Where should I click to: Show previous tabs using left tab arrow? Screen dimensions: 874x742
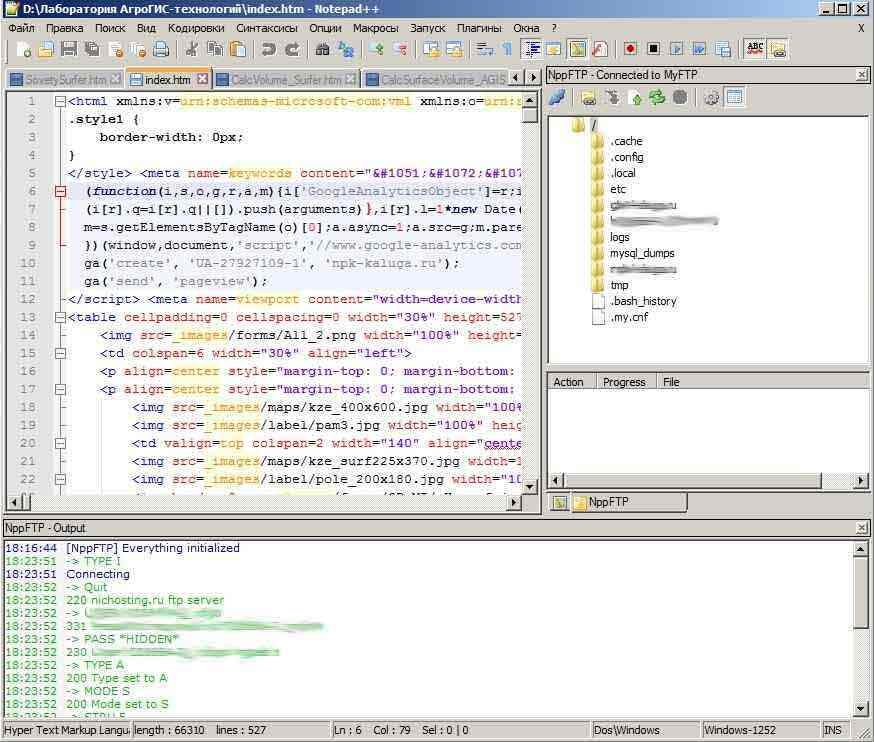[516, 77]
